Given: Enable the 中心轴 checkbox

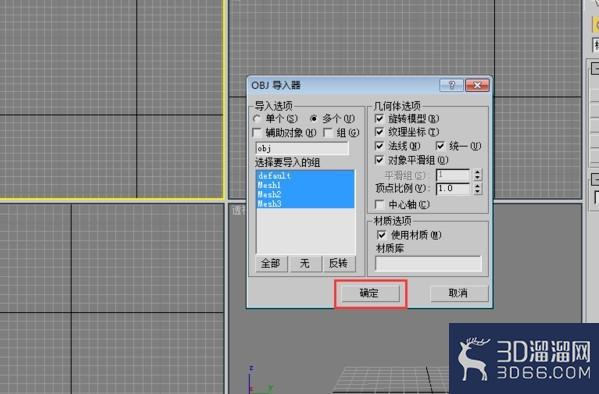Looking at the screenshot, I should tap(379, 204).
